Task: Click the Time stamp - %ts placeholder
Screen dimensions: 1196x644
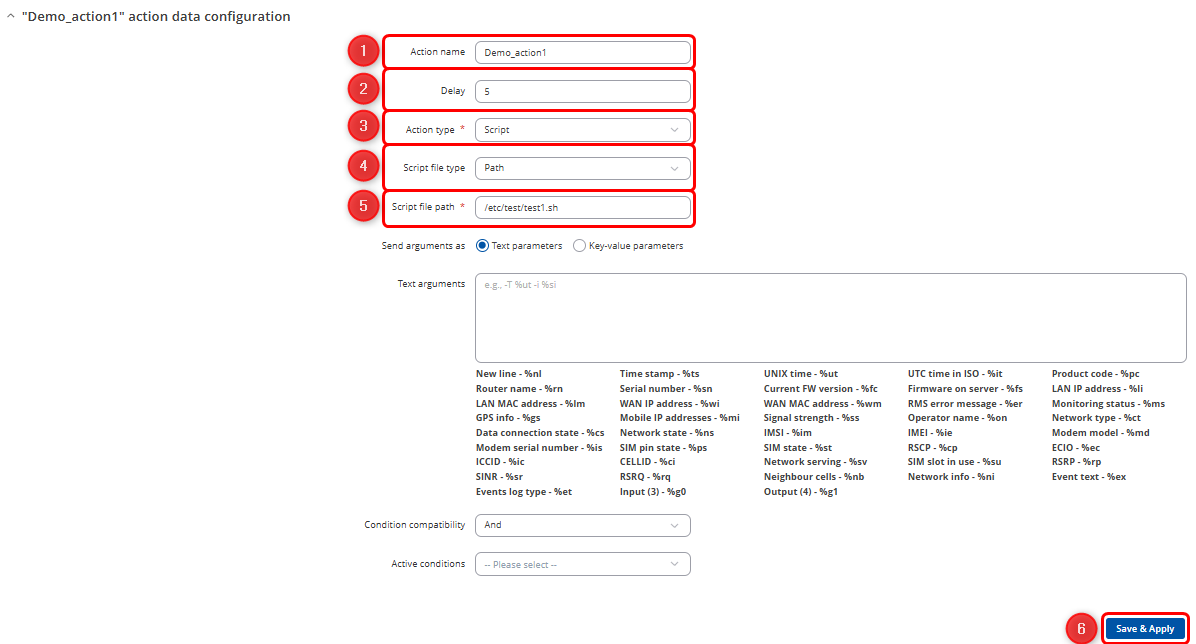Action: [x=659, y=373]
